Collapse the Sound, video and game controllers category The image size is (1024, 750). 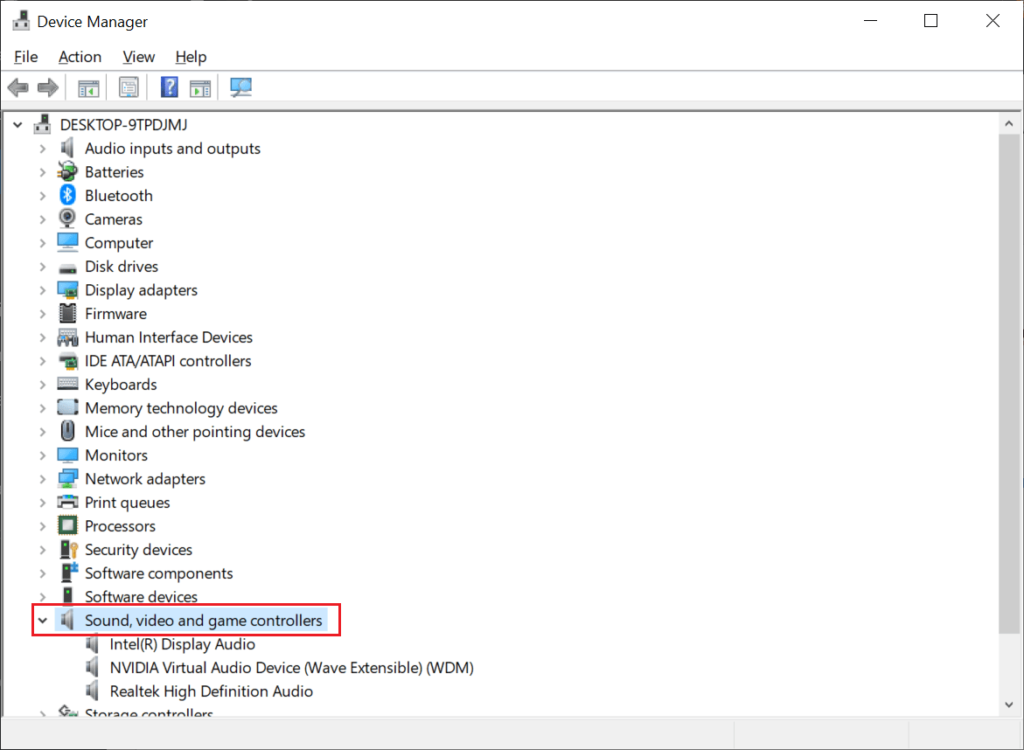(x=42, y=620)
